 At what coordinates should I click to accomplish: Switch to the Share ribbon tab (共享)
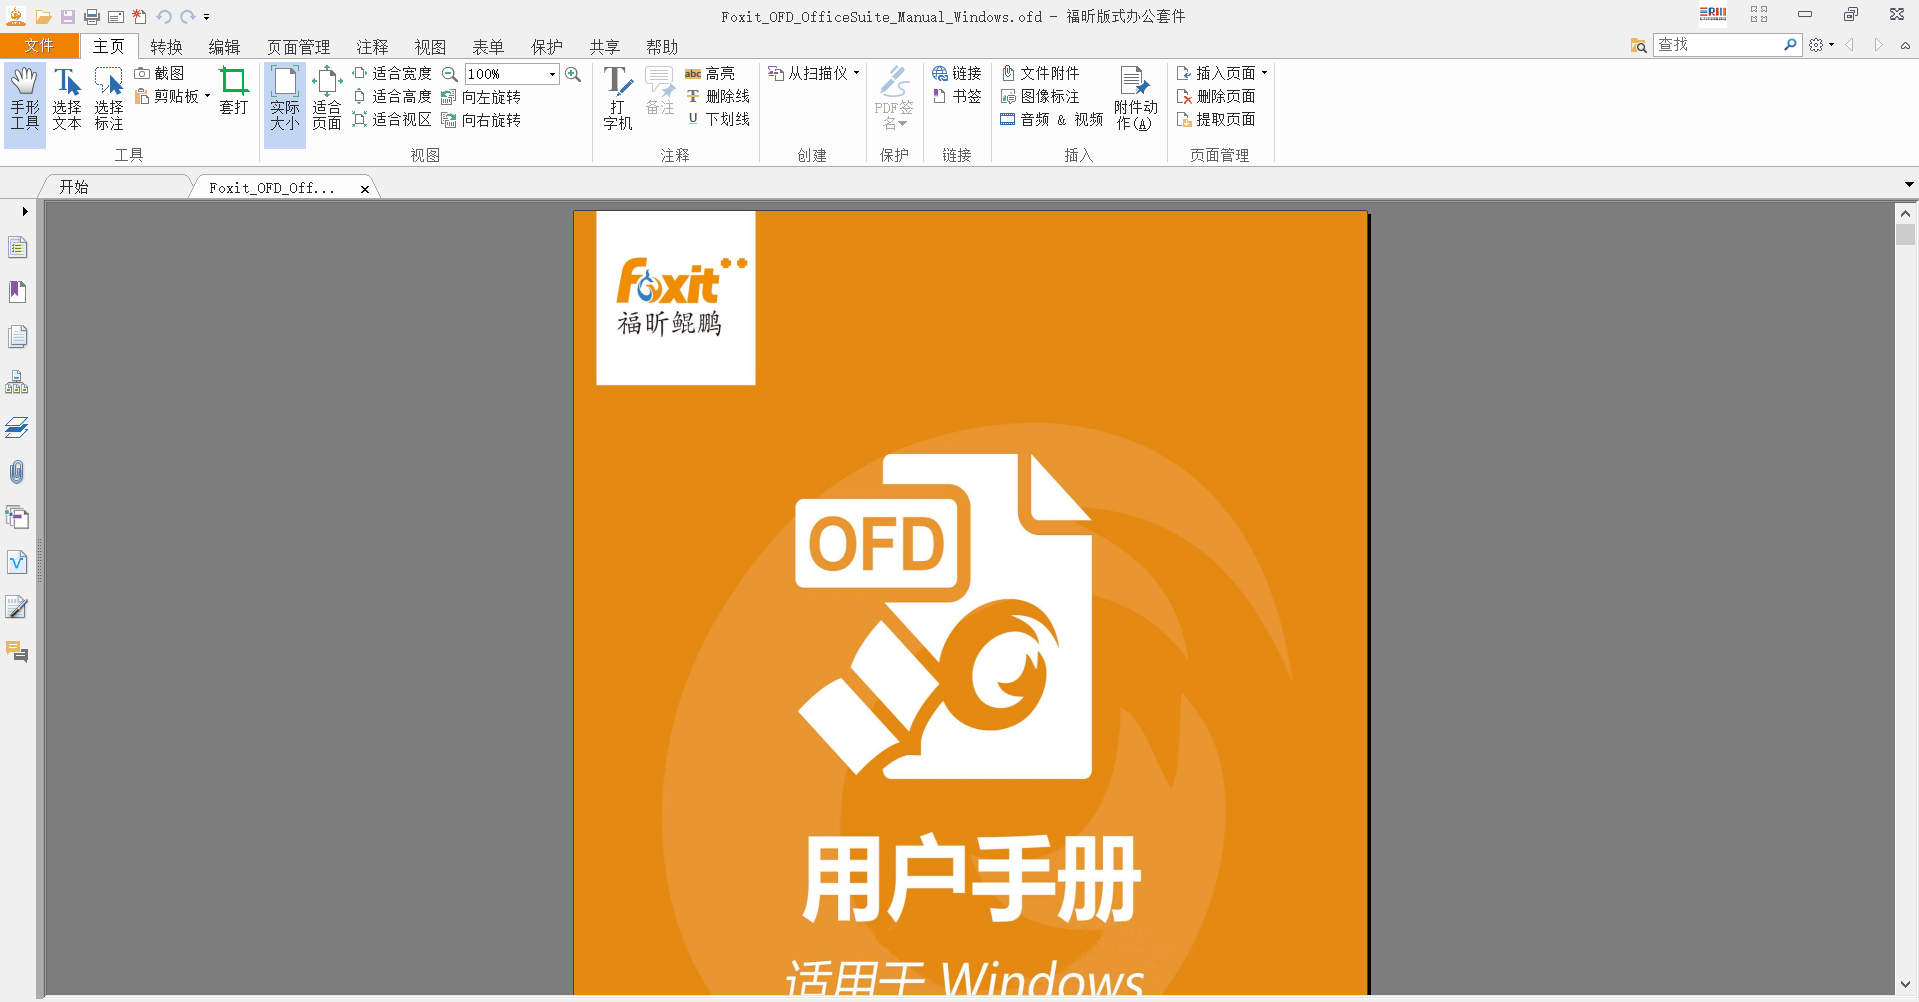(604, 47)
